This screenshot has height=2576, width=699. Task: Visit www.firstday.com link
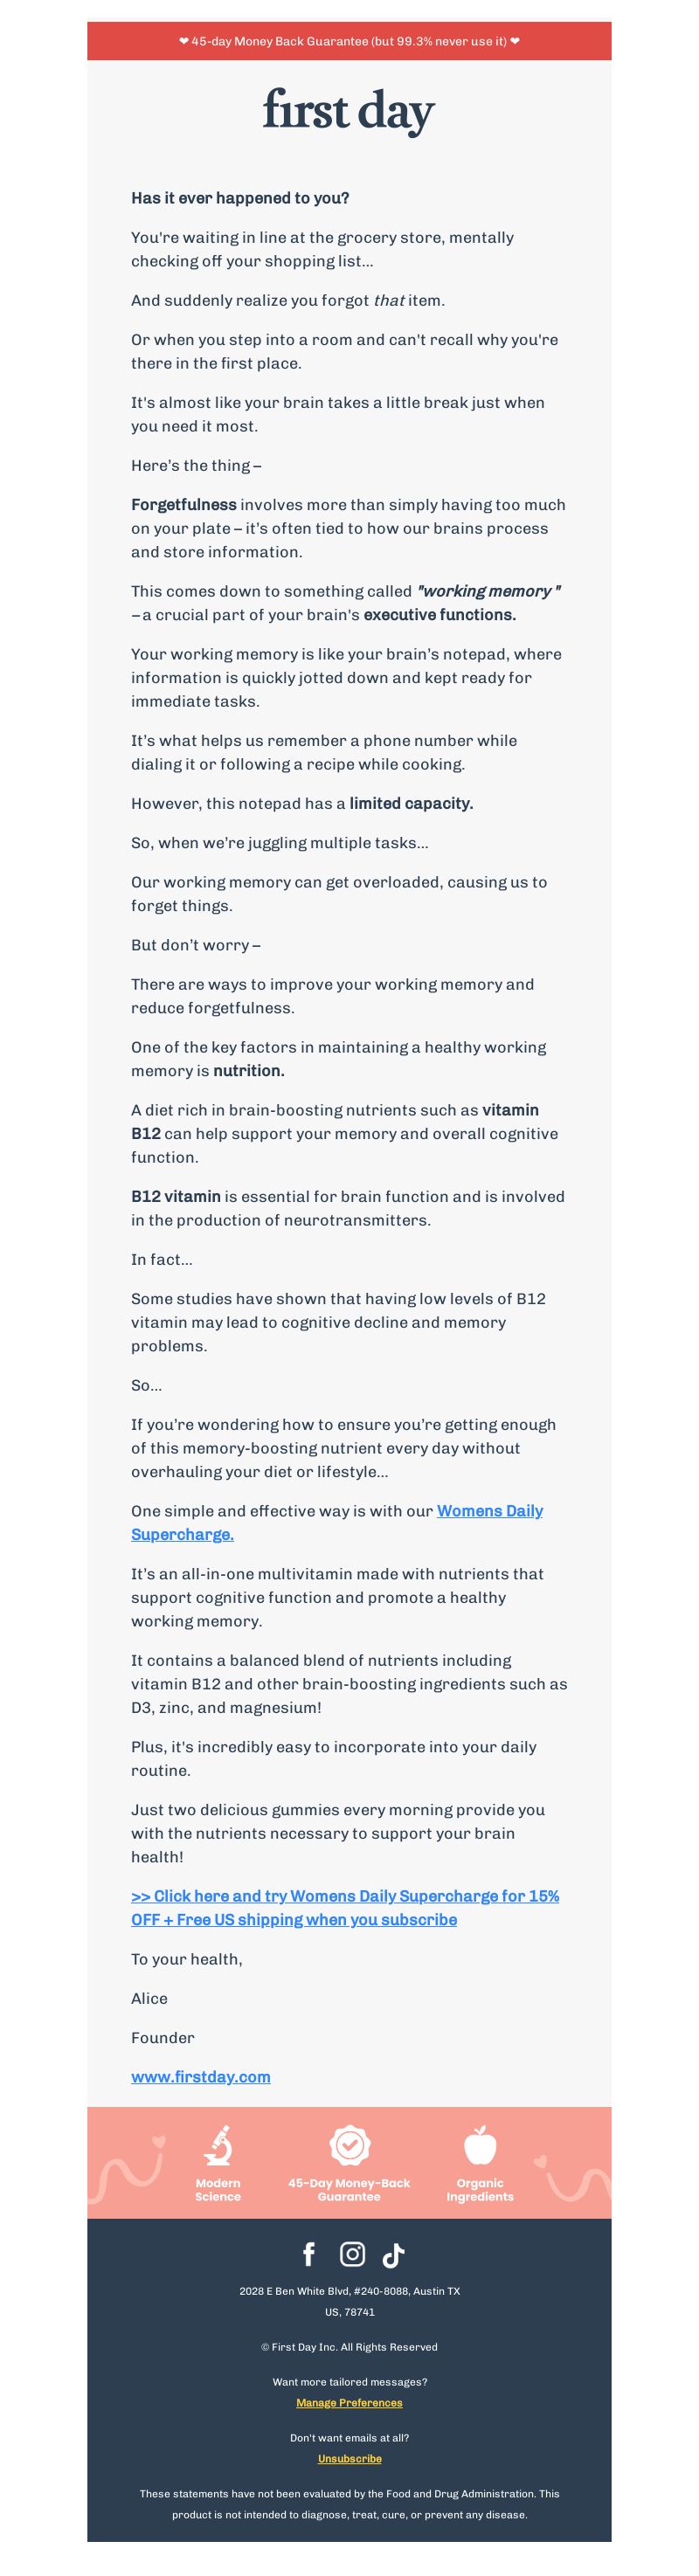click(x=201, y=2076)
